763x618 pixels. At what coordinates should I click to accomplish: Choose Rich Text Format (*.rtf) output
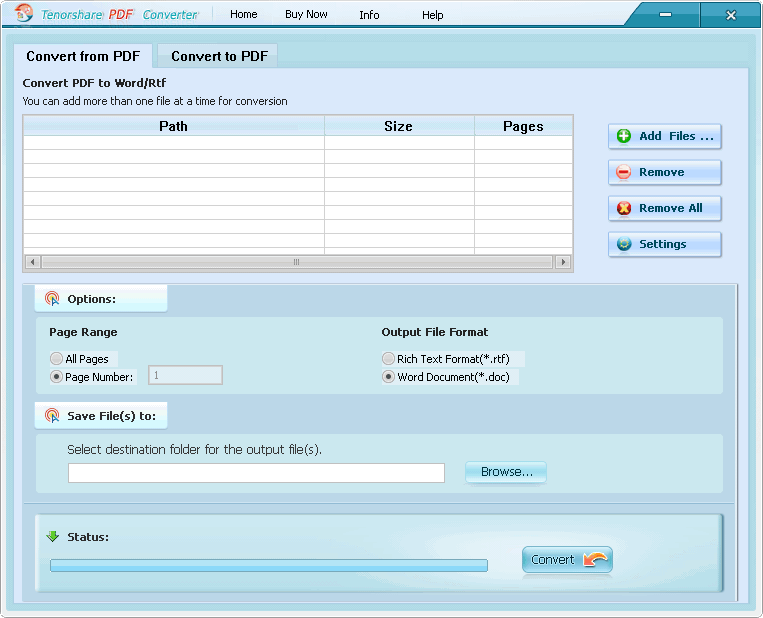388,359
